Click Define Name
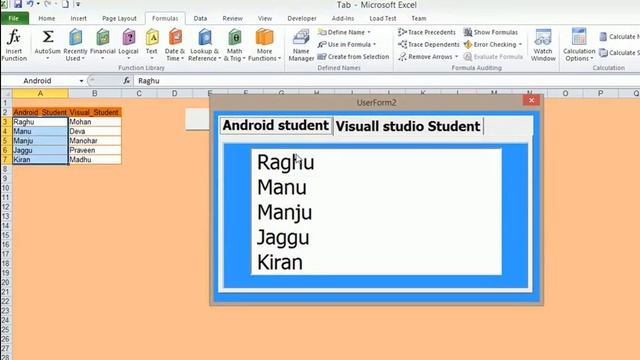The height and width of the screenshot is (360, 640). coord(341,32)
